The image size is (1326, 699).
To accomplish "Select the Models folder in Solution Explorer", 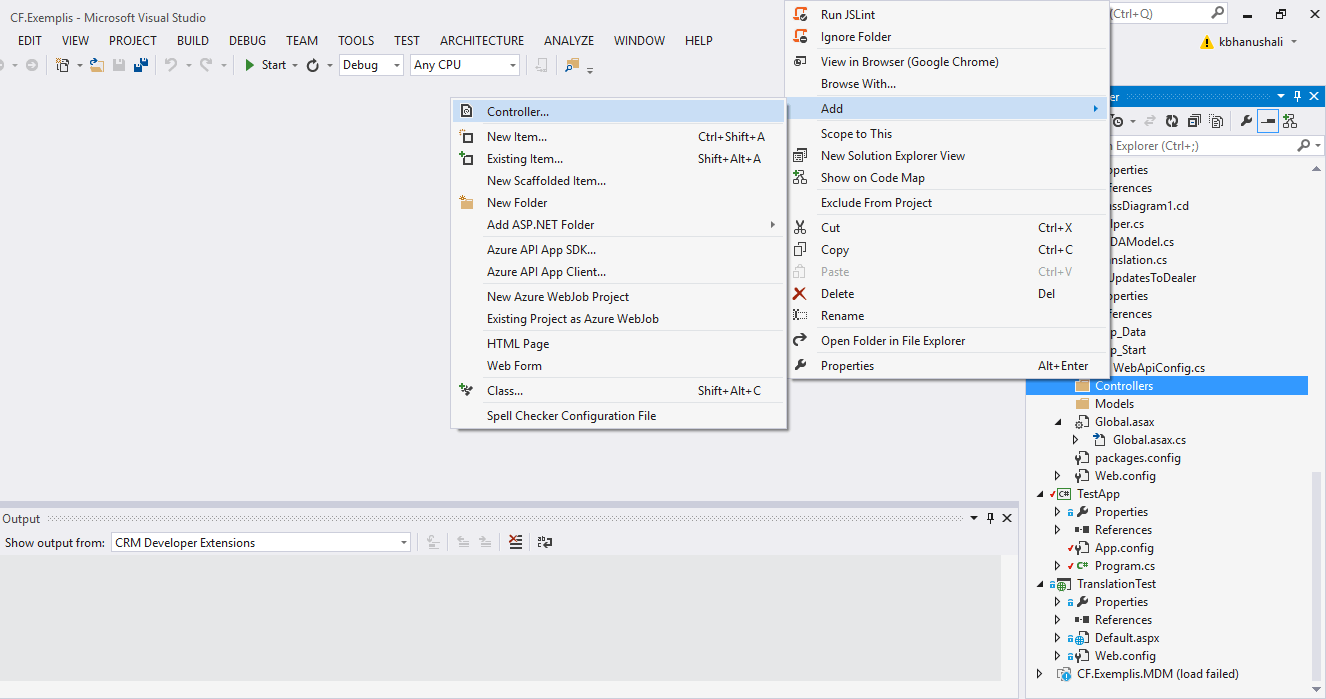I will click(1114, 404).
